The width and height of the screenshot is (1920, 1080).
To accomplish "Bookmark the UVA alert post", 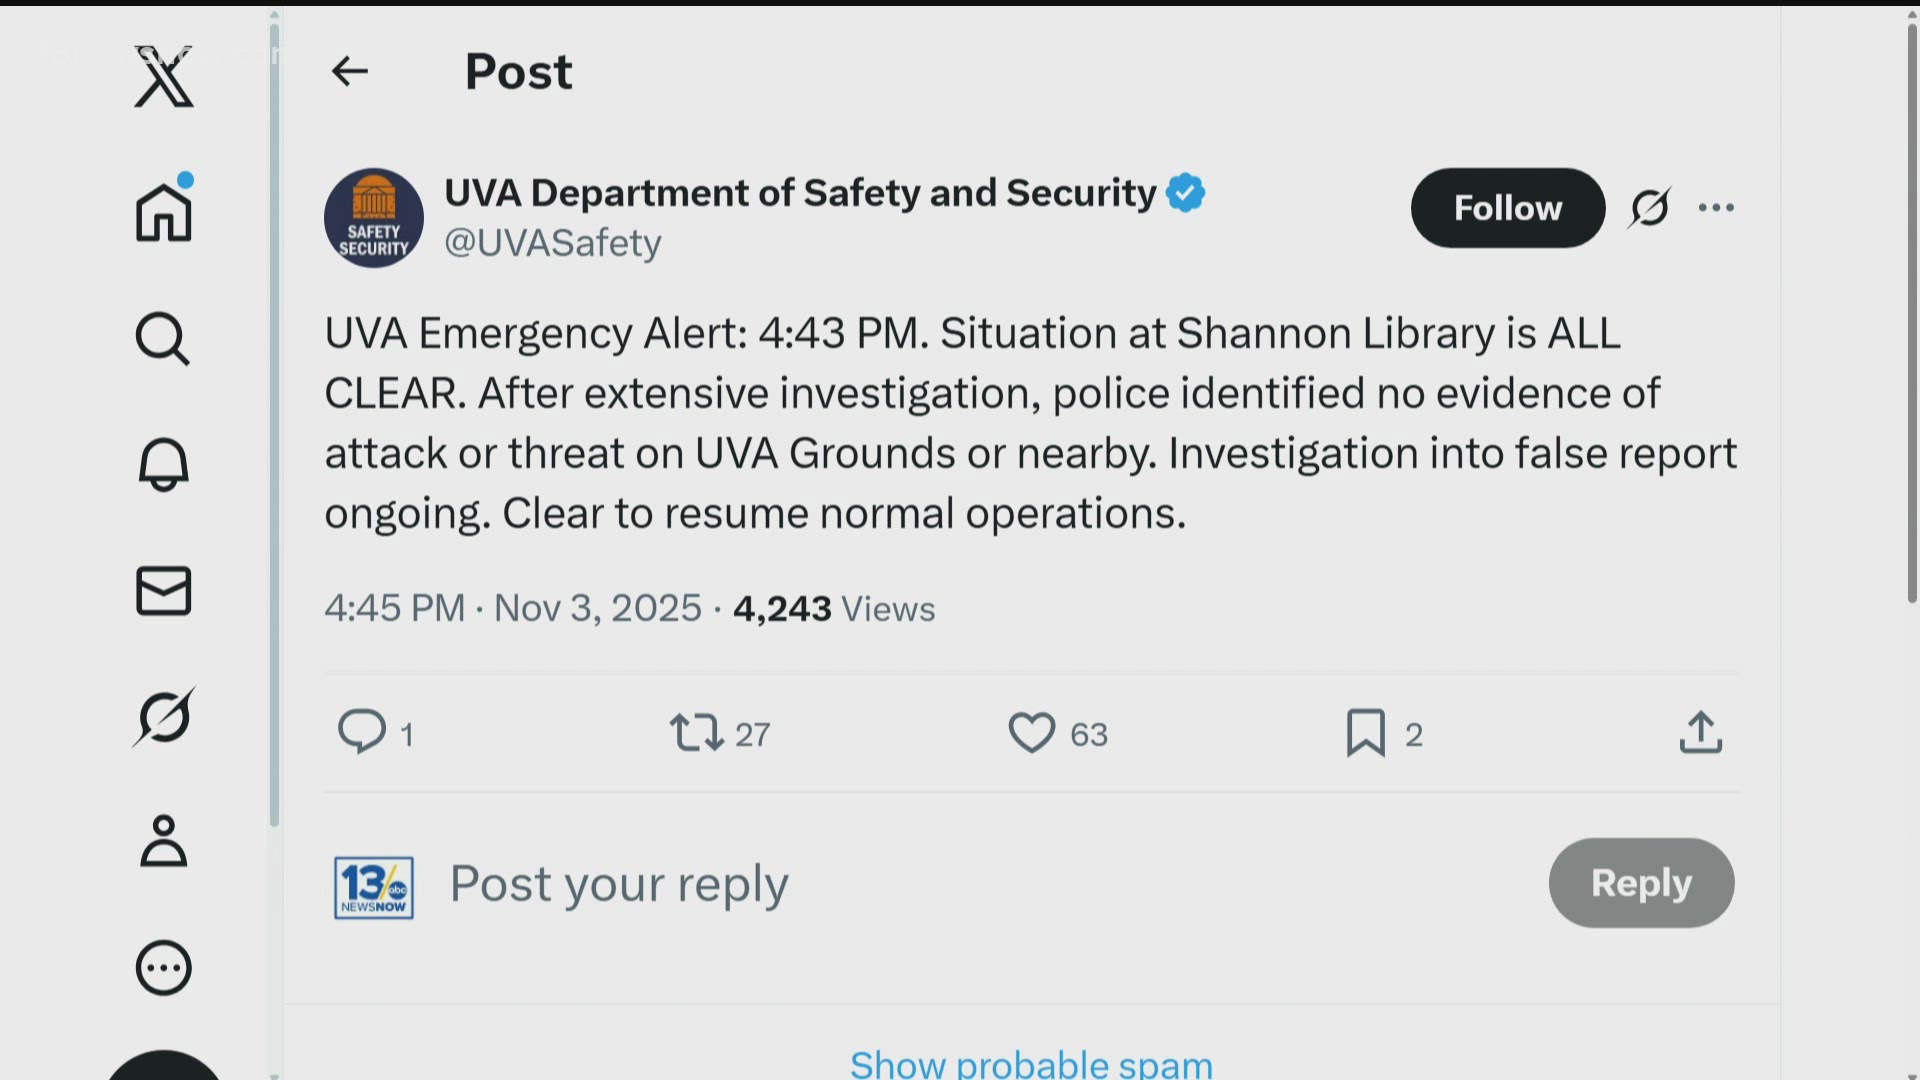I will [x=1365, y=732].
